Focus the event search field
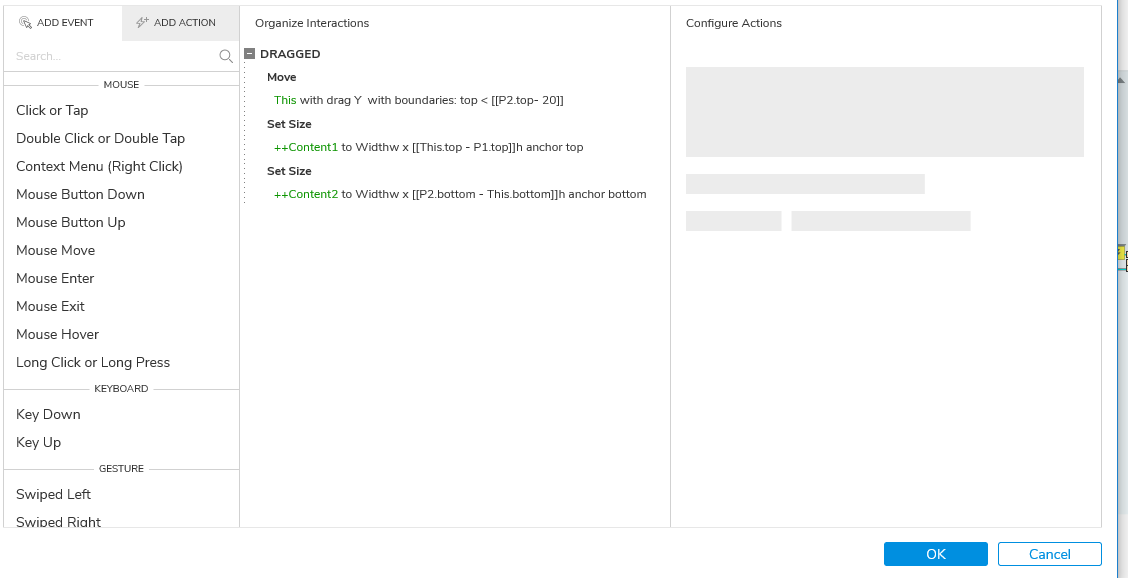 coord(110,57)
